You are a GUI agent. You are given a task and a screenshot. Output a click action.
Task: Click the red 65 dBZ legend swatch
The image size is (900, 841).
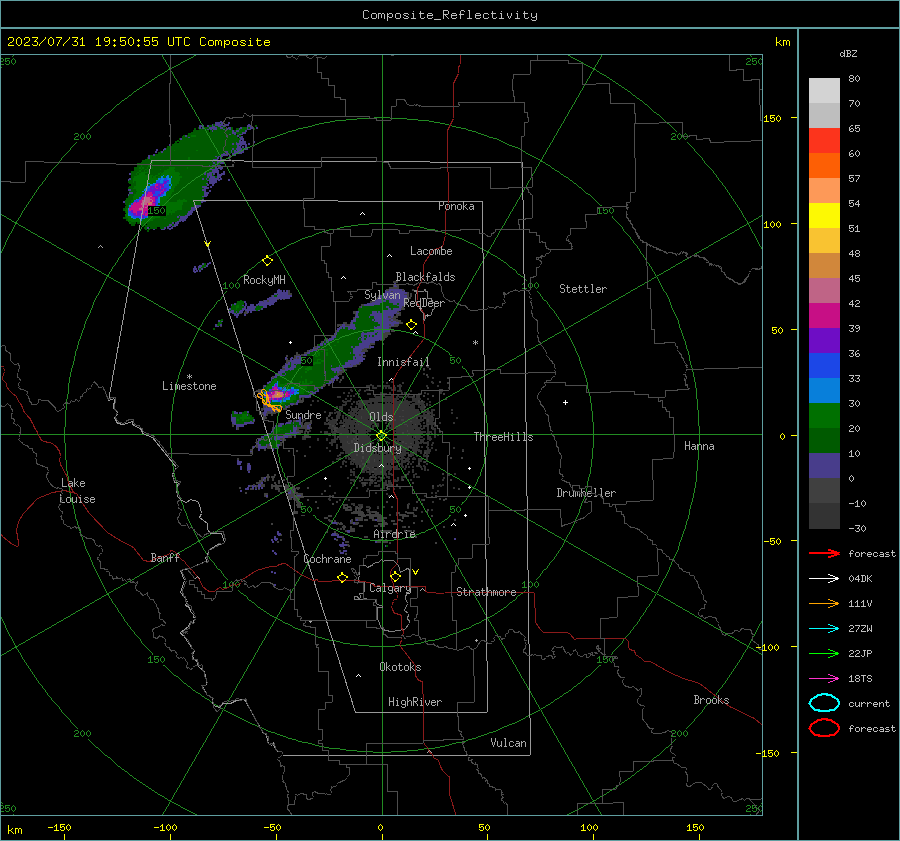(824, 140)
